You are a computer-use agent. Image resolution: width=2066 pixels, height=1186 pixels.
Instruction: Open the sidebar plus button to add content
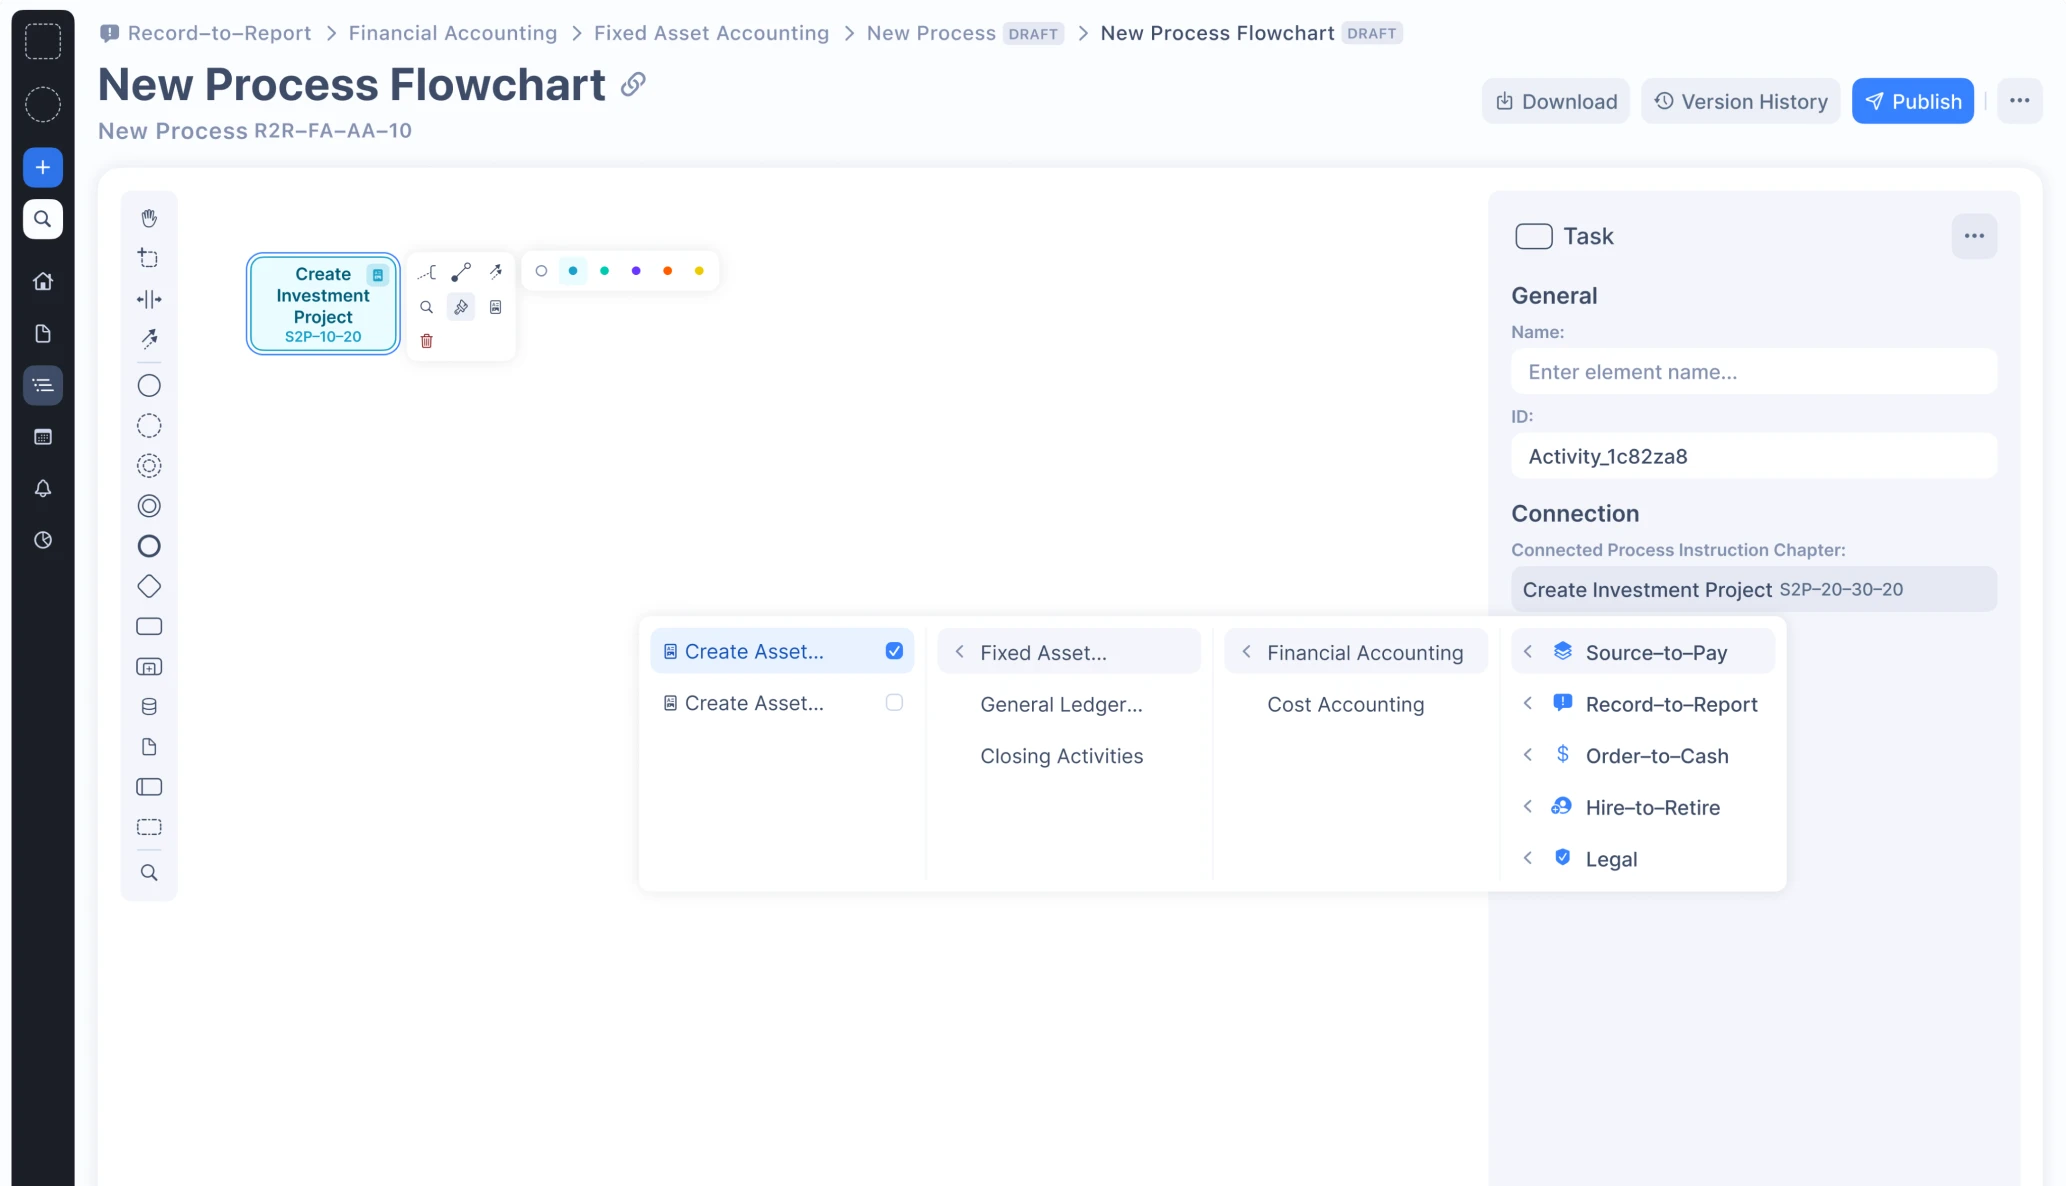(42, 167)
